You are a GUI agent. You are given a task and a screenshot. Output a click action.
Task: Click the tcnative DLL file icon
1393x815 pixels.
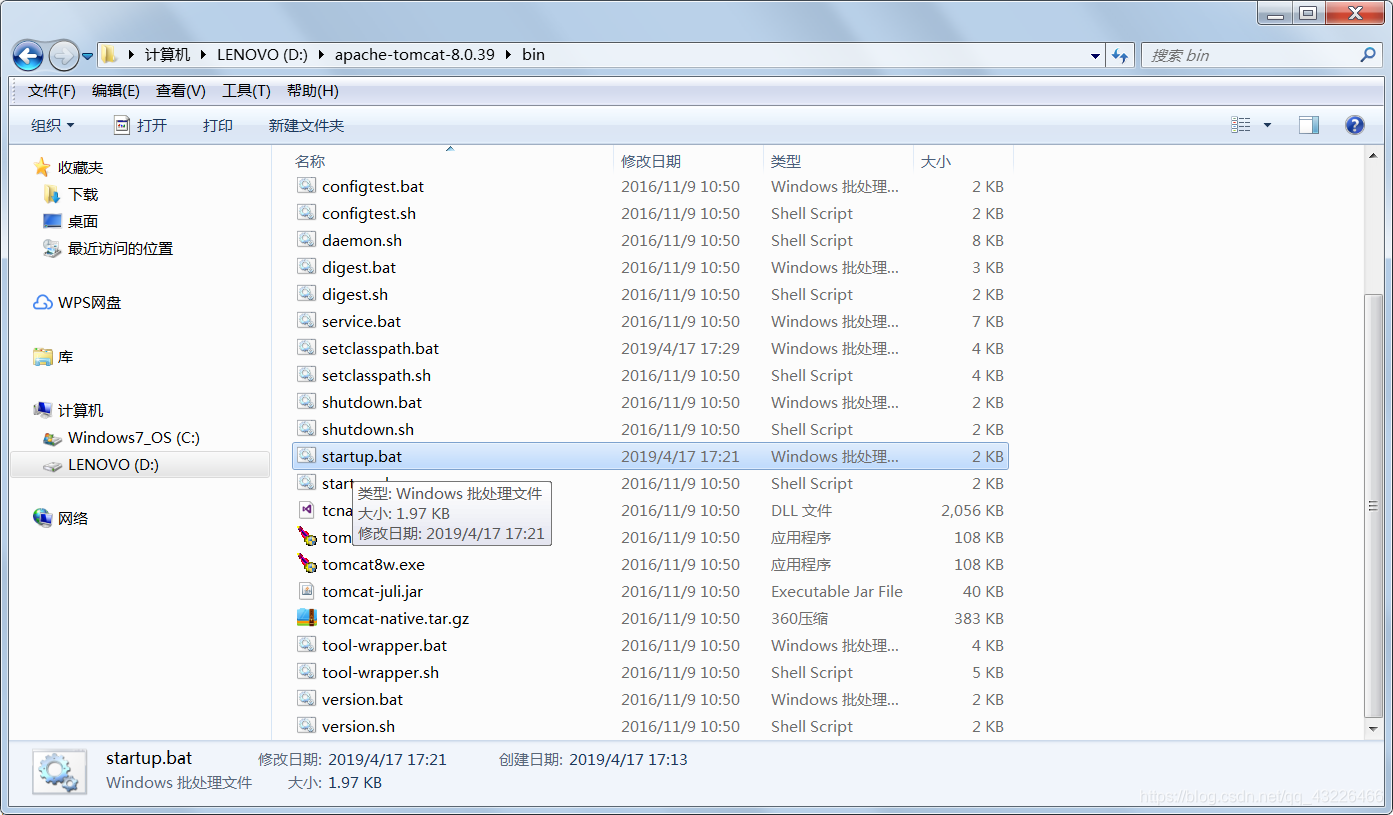[x=306, y=510]
